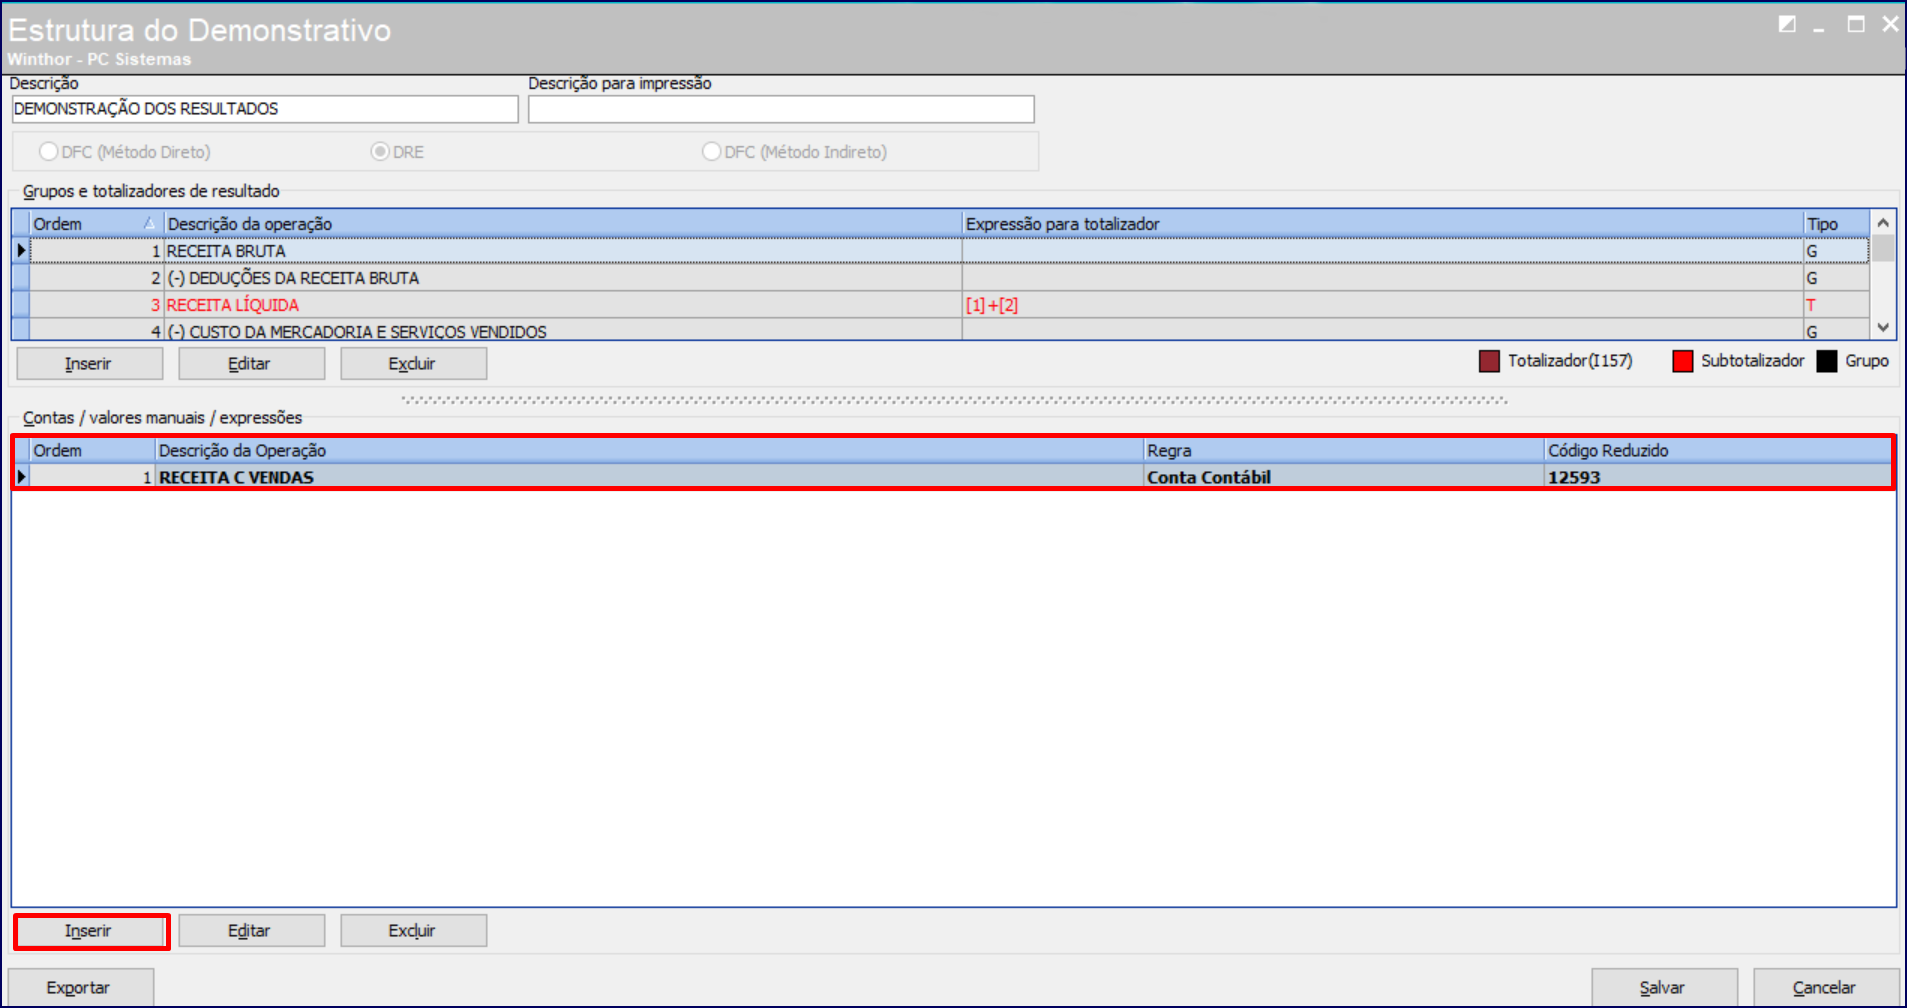The height and width of the screenshot is (1008, 1907).
Task: Click the Descrição para impressão field
Action: [x=781, y=109]
